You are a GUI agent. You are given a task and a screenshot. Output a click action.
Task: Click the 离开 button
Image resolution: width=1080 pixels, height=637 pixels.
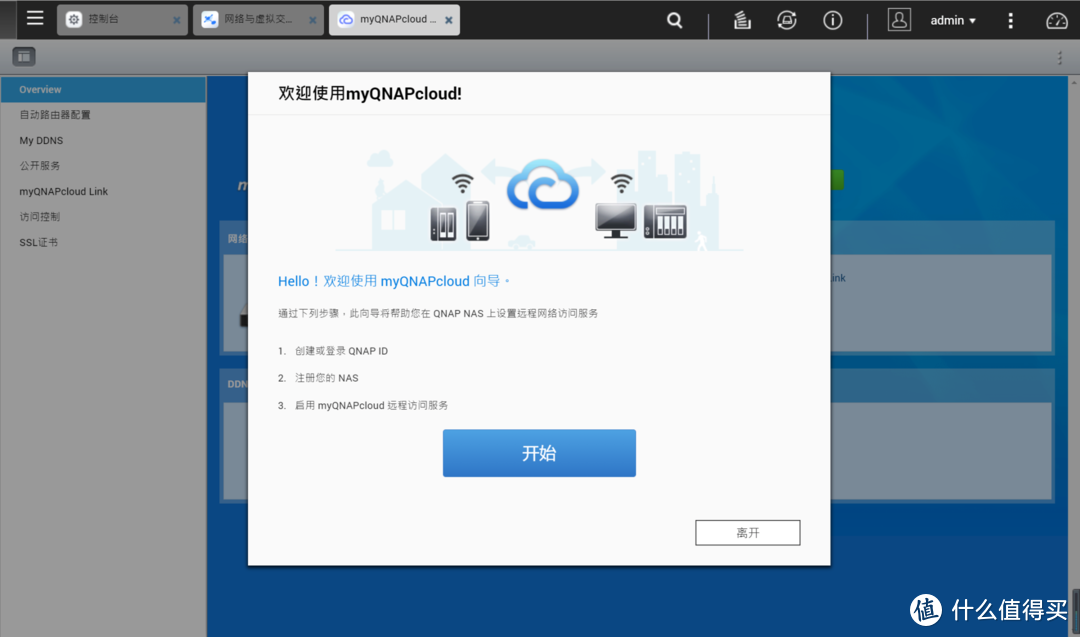coord(747,532)
